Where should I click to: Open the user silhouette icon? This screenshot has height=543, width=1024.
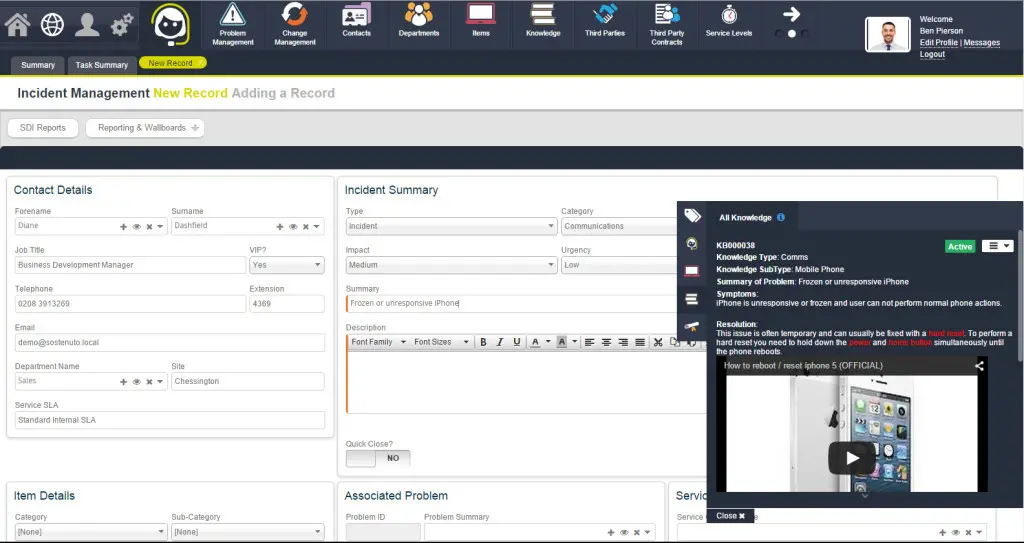(x=87, y=25)
